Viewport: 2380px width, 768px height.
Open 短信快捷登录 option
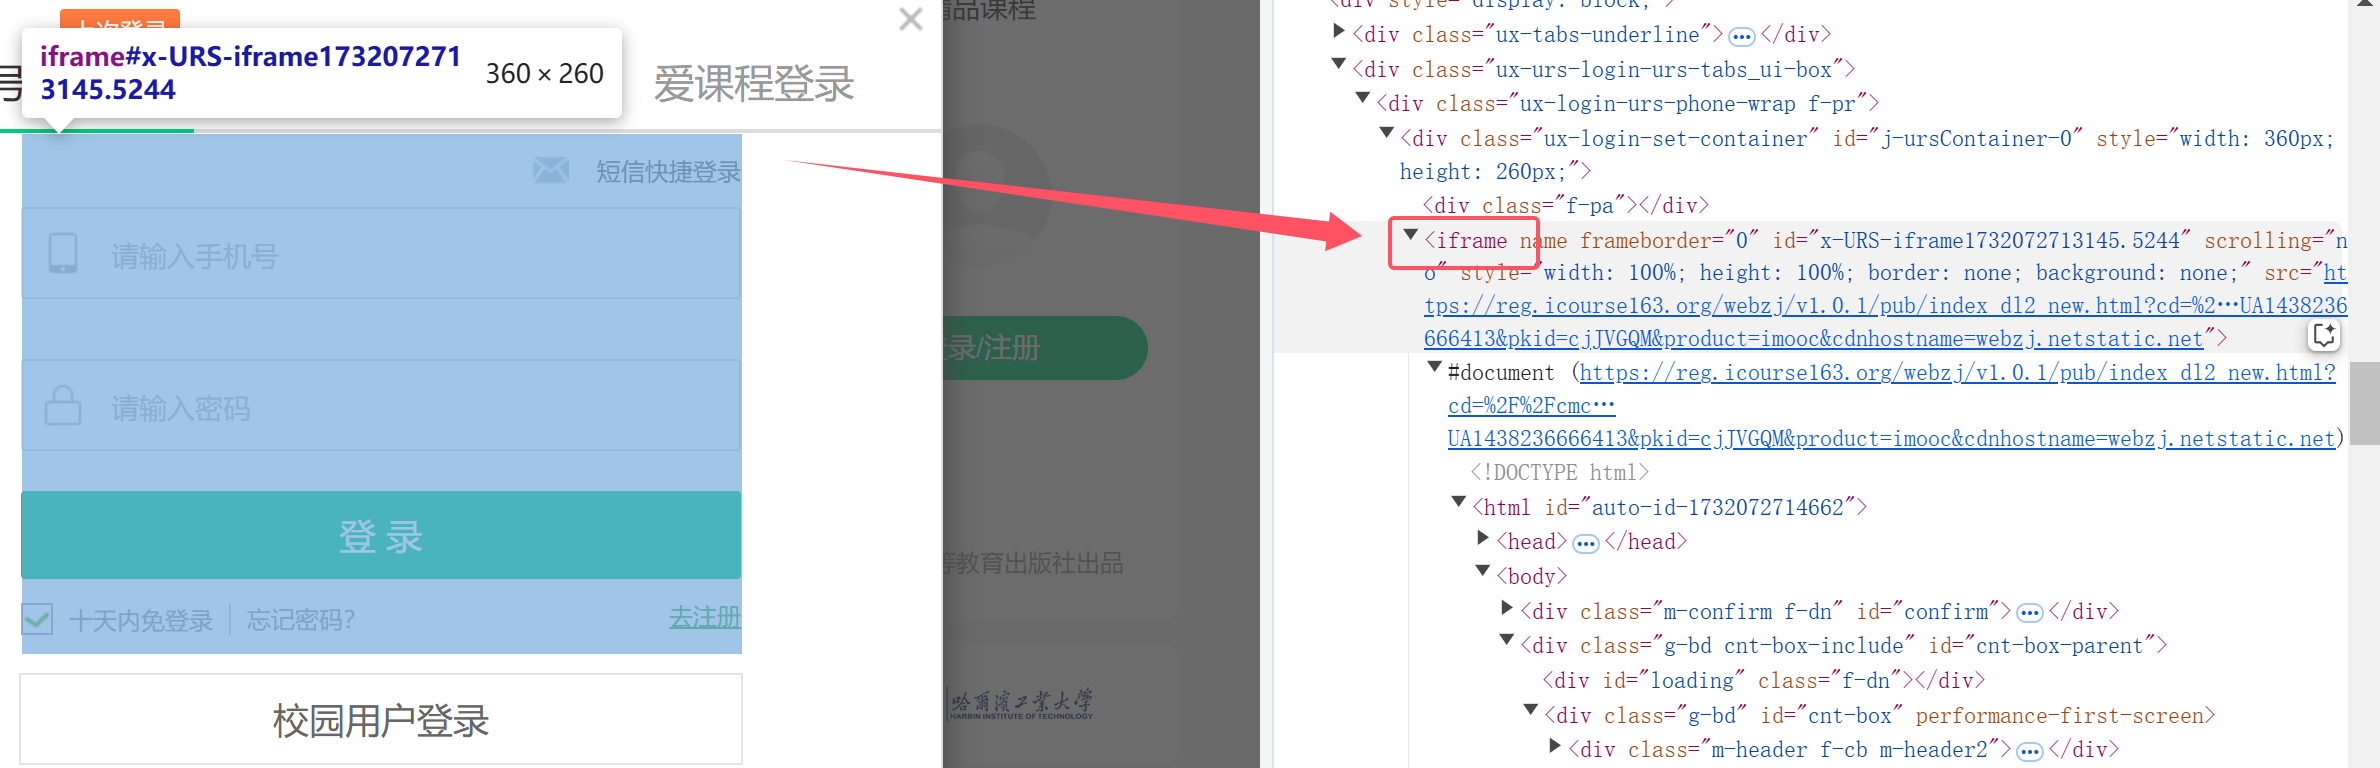point(668,172)
